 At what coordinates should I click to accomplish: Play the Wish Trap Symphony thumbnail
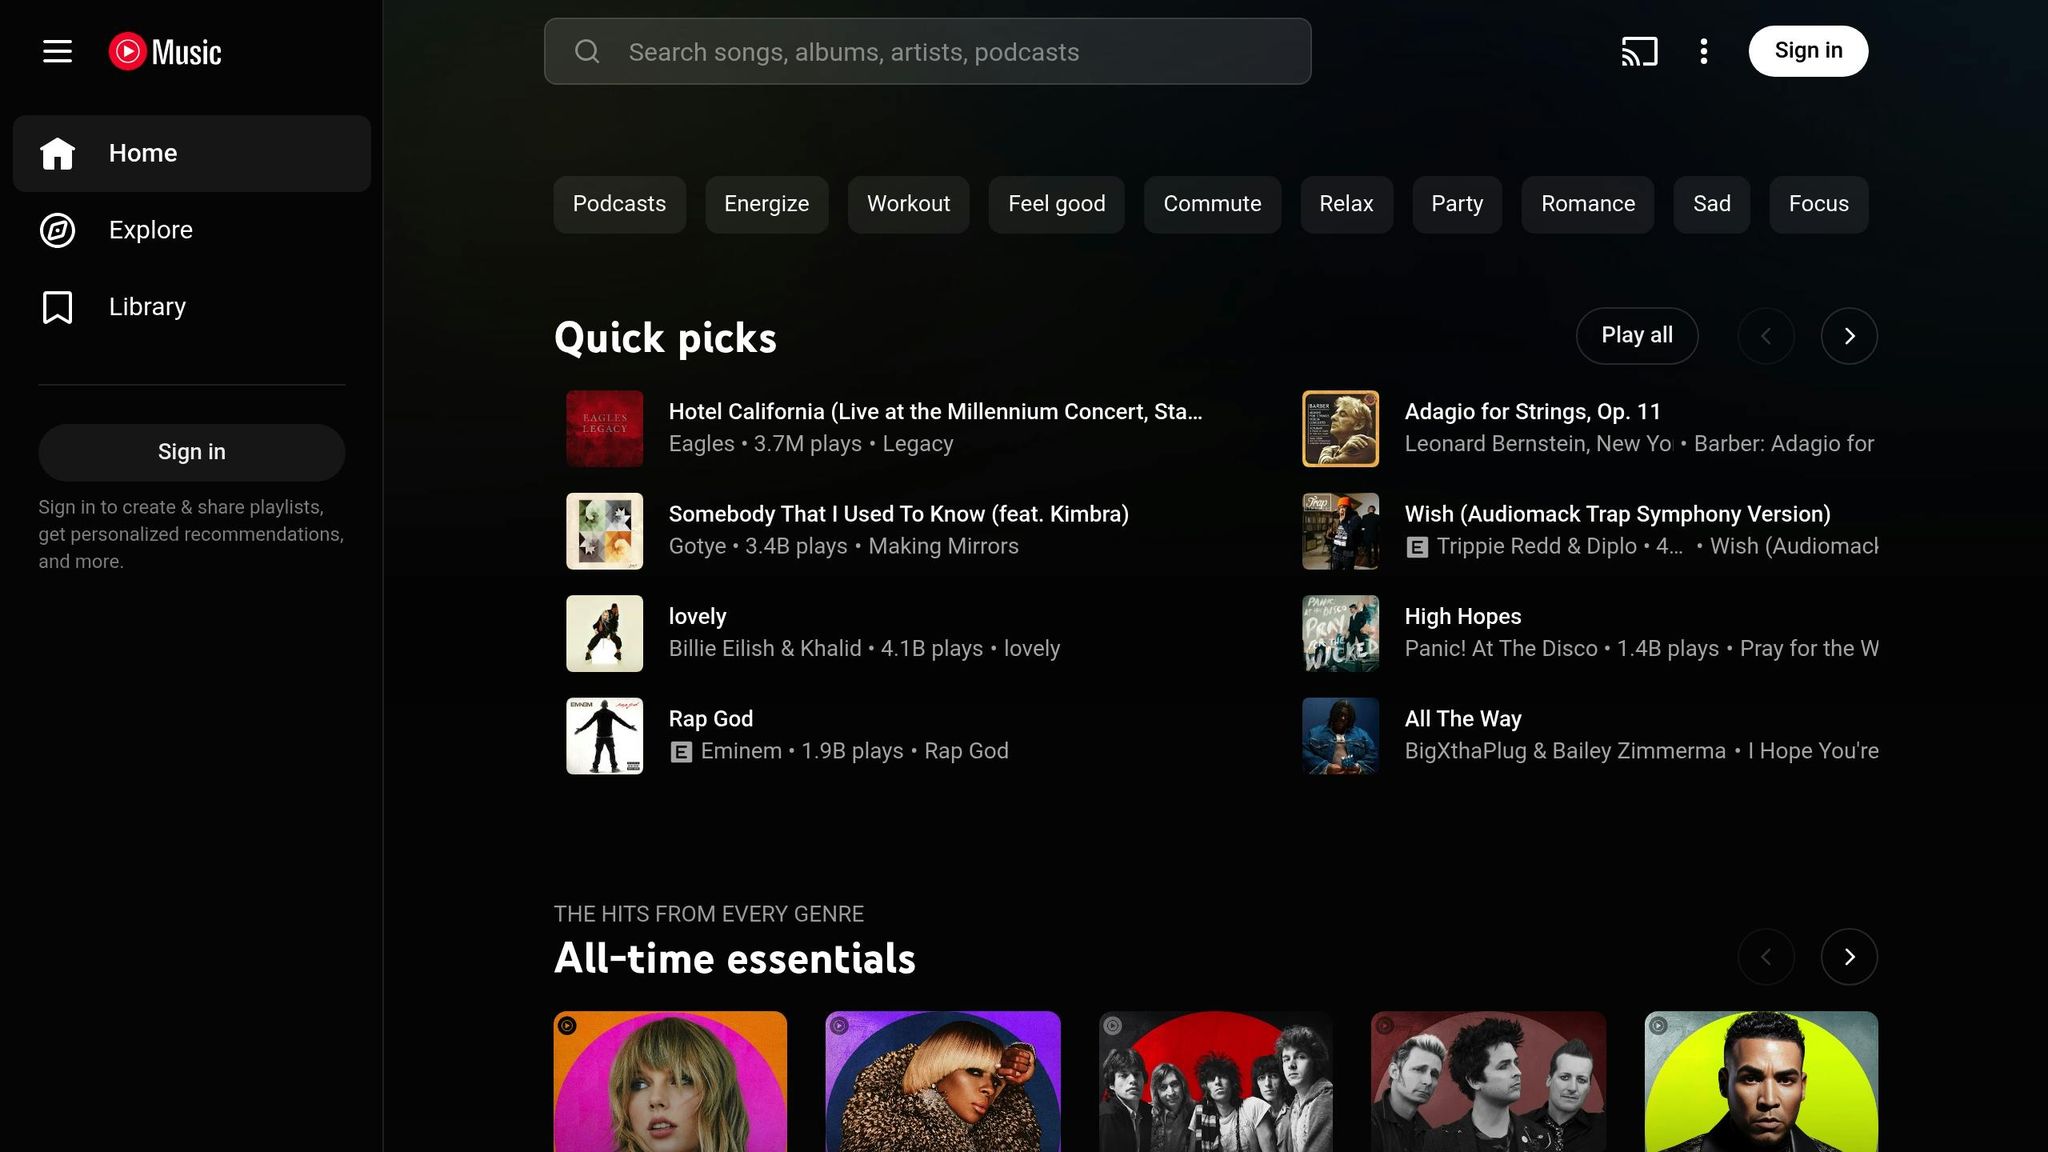click(x=1340, y=531)
